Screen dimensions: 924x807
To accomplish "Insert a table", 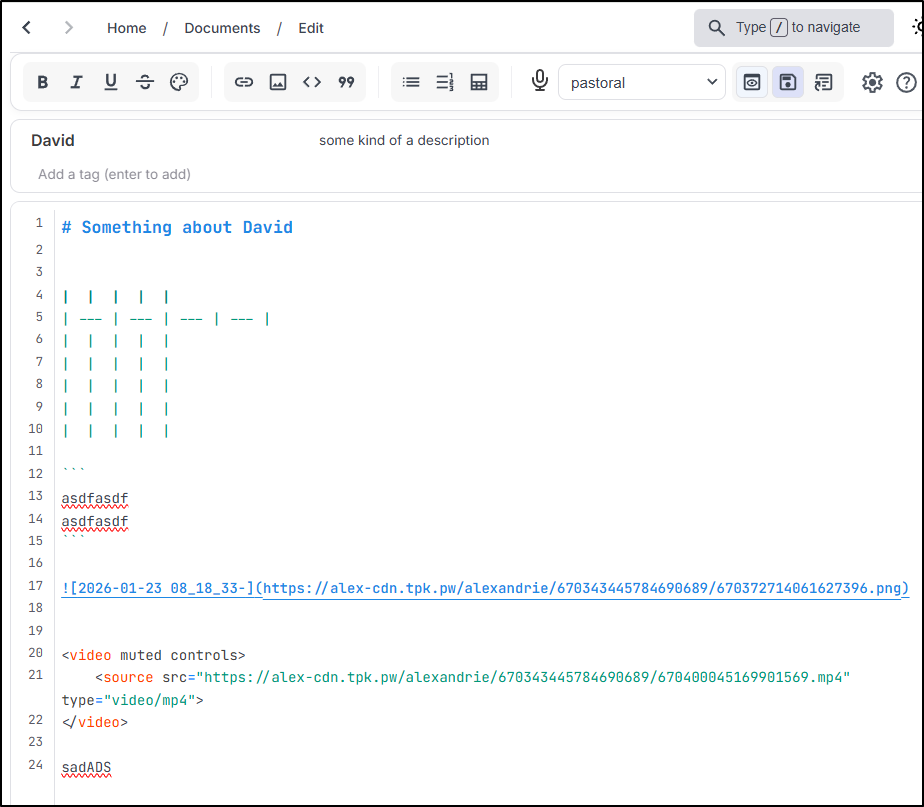I will (479, 82).
